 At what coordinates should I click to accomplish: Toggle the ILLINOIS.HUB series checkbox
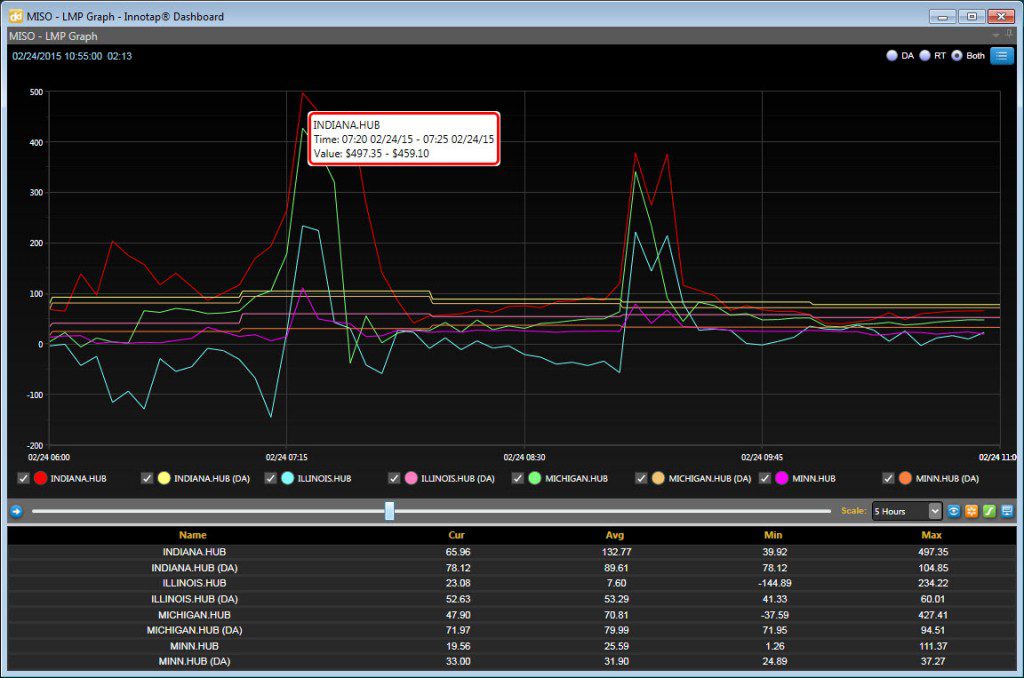tap(270, 478)
